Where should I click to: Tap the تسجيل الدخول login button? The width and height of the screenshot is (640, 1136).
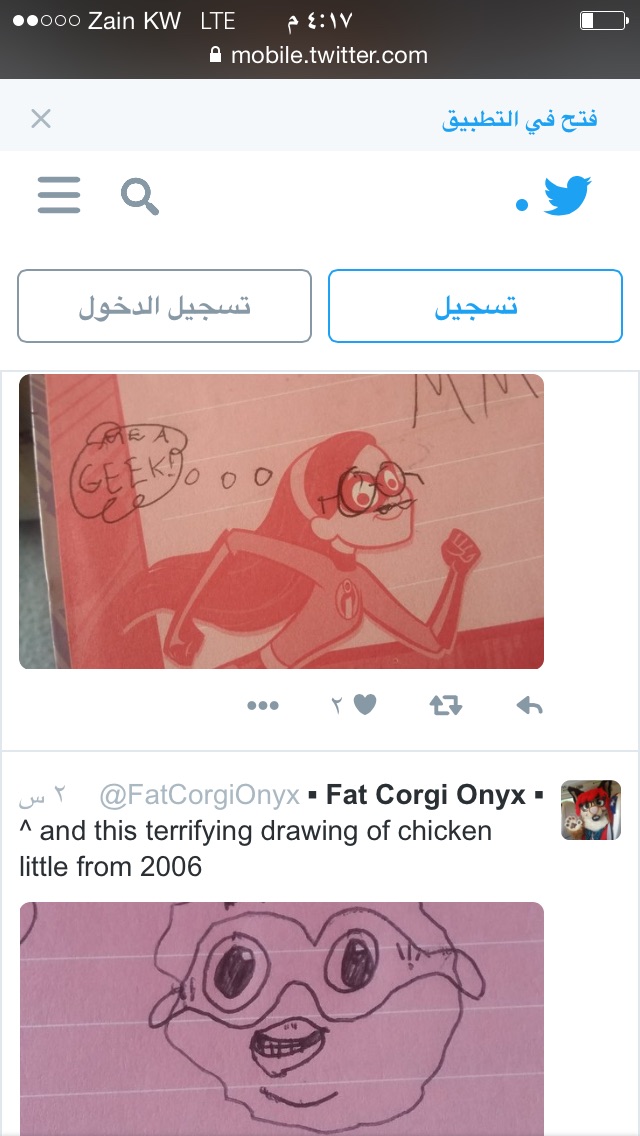[x=165, y=306]
